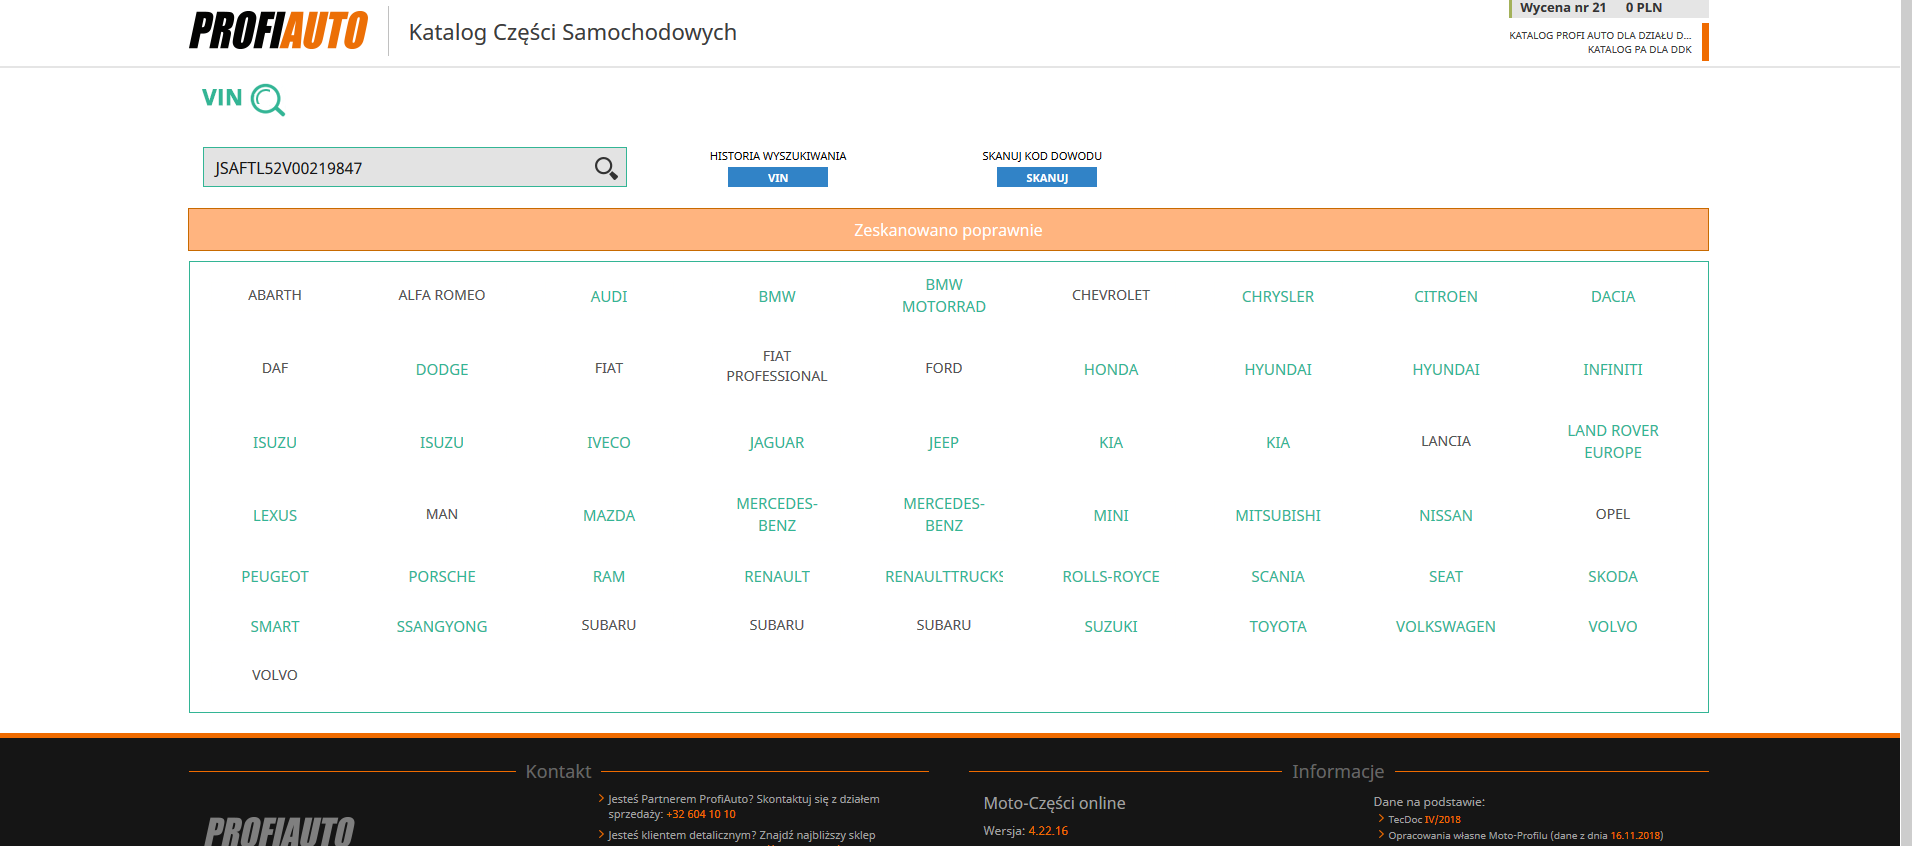The width and height of the screenshot is (1912, 846).
Task: Open the FORD brand
Action: click(944, 368)
